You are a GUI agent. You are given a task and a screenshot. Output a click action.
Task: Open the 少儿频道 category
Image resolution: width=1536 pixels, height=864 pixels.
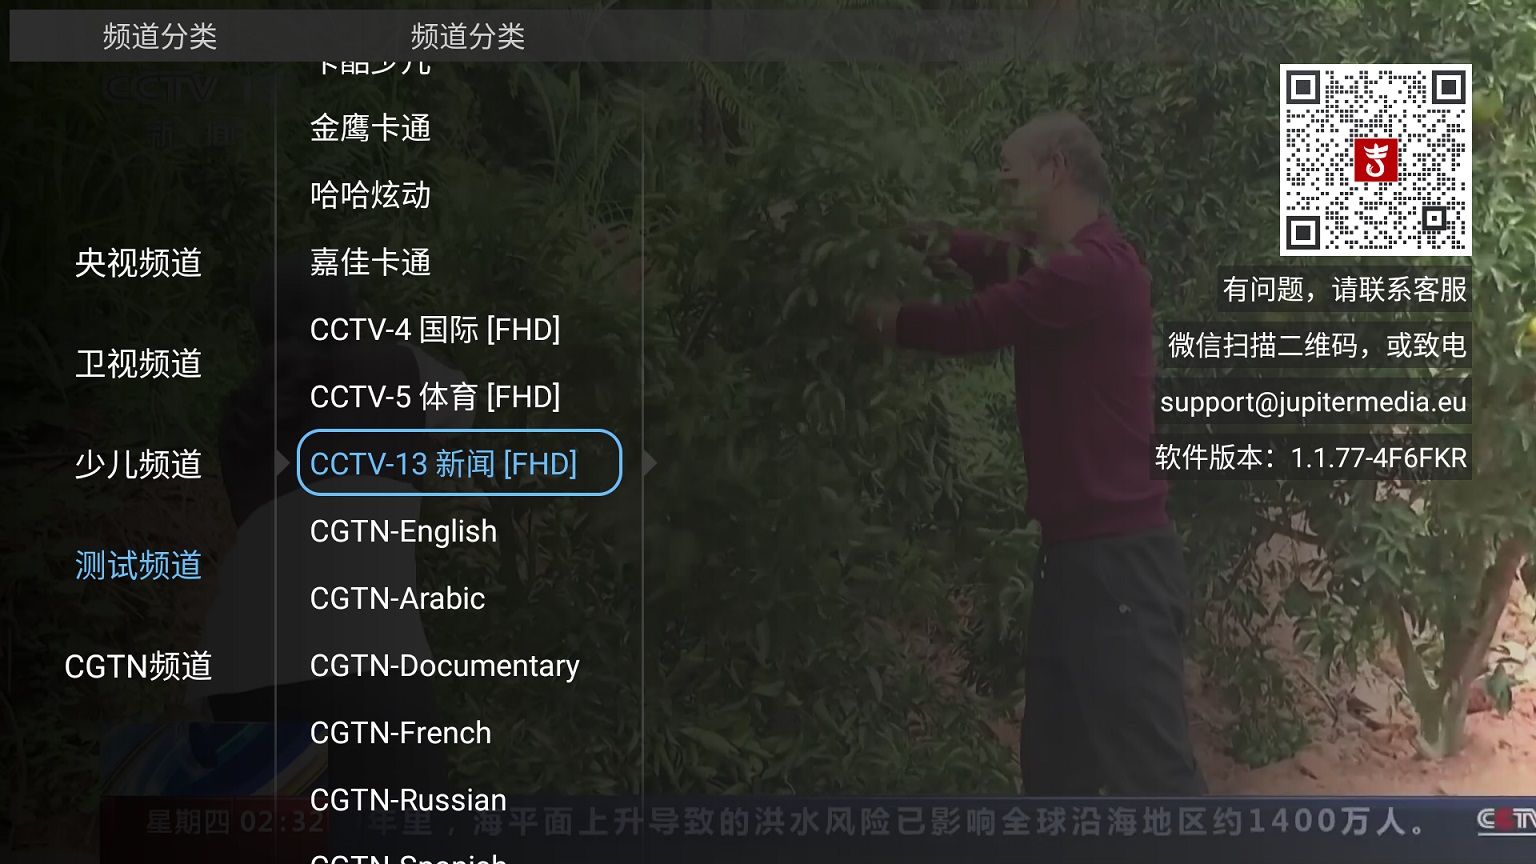click(138, 465)
